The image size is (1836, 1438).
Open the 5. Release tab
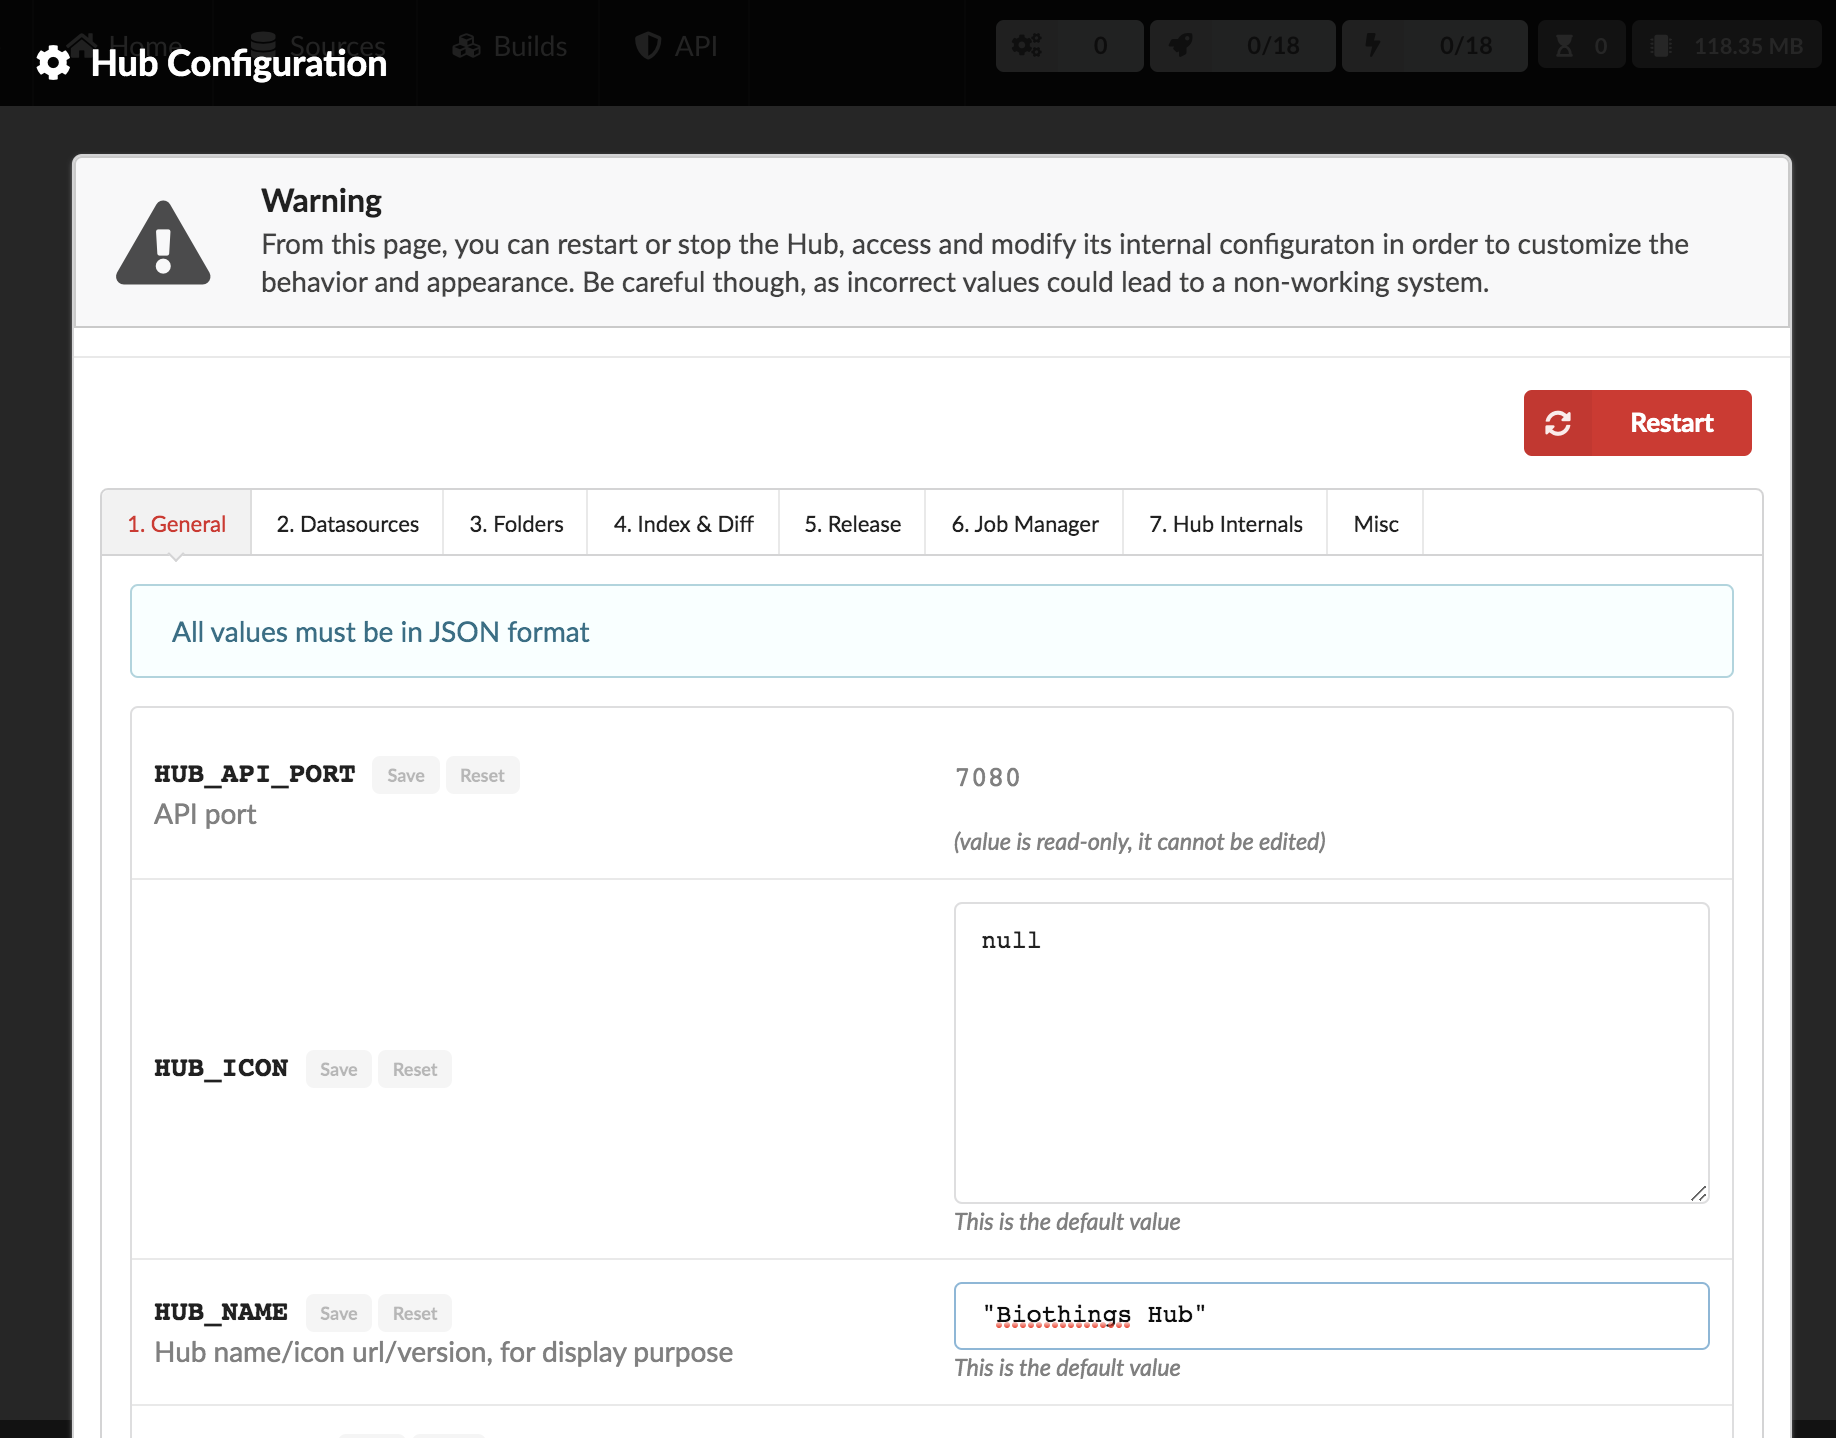tap(852, 524)
